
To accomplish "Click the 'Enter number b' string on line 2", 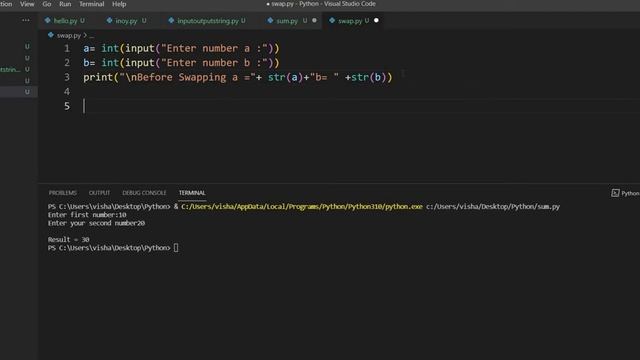I will tap(214, 63).
